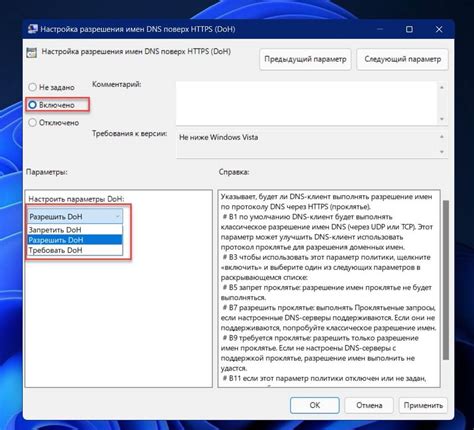
Task: Click the comment box down scroll arrow
Action: (442, 119)
